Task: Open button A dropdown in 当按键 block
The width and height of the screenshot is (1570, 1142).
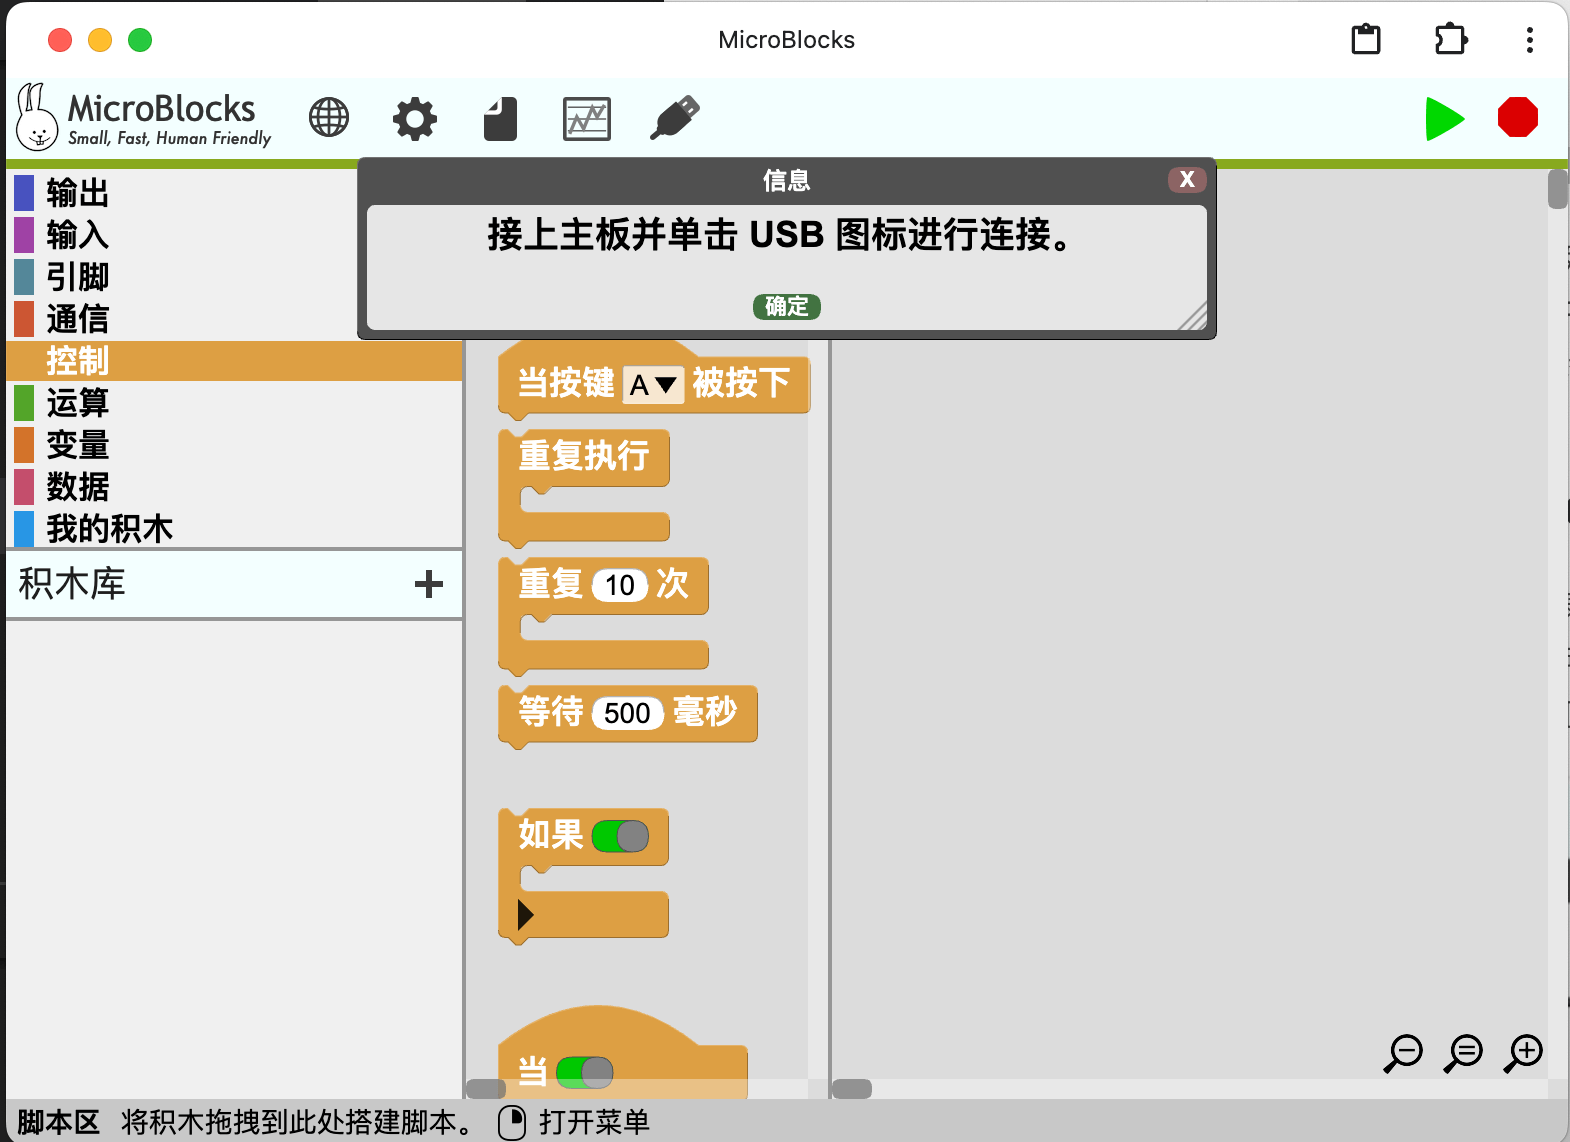Action: (654, 385)
